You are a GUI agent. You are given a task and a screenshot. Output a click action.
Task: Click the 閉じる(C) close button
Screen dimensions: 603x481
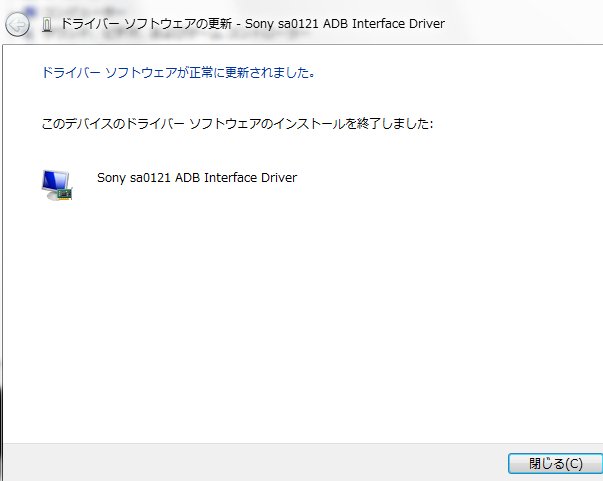click(555, 463)
